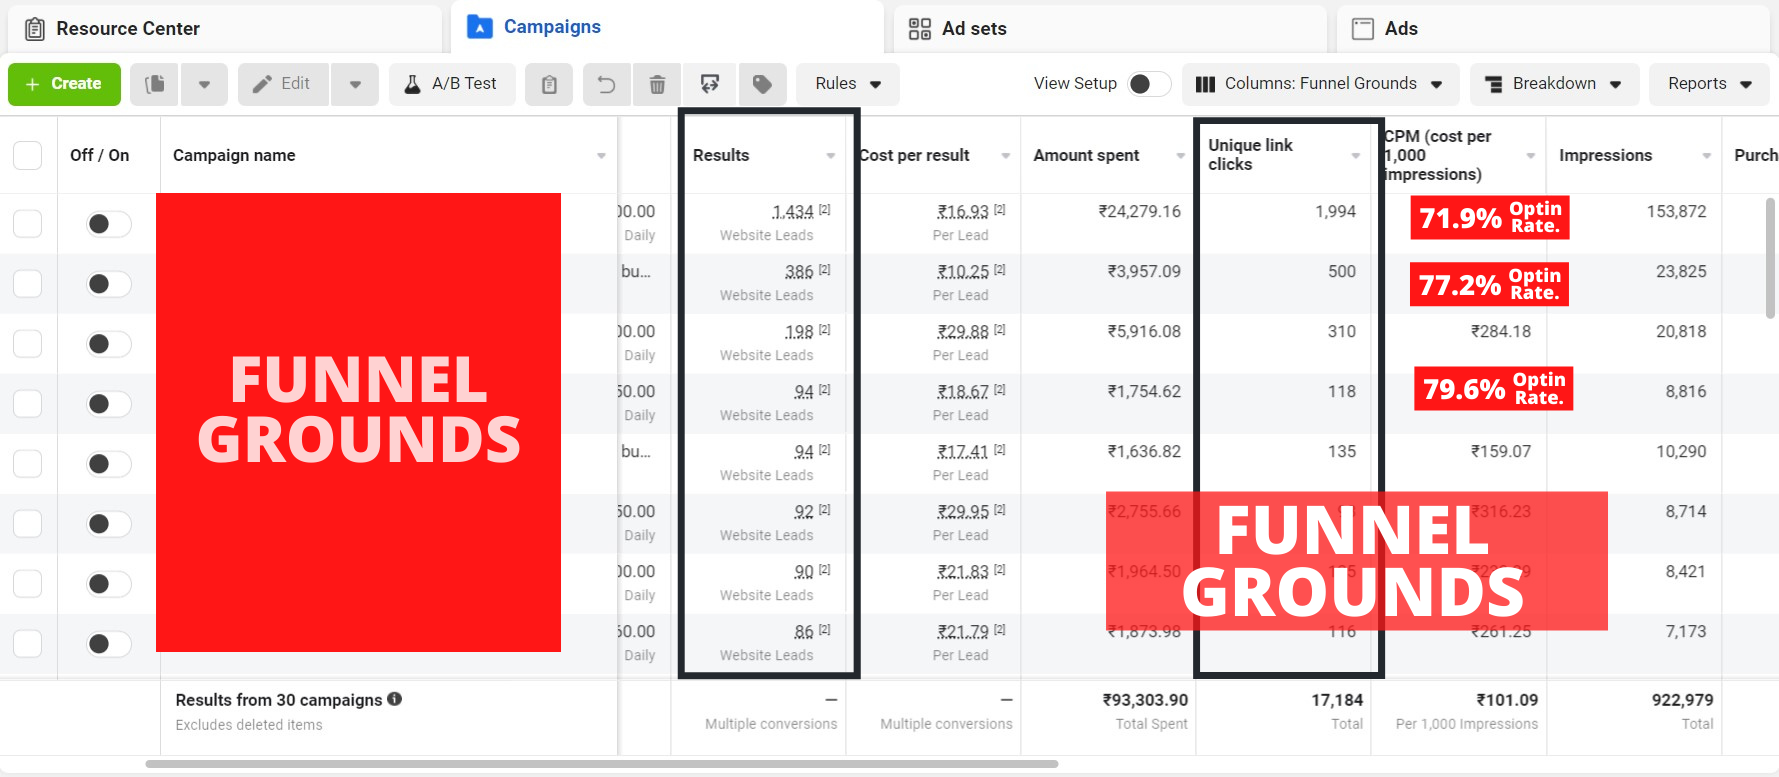Click the Columns bars icon
Image resolution: width=1779 pixels, height=777 pixels.
(x=1206, y=84)
